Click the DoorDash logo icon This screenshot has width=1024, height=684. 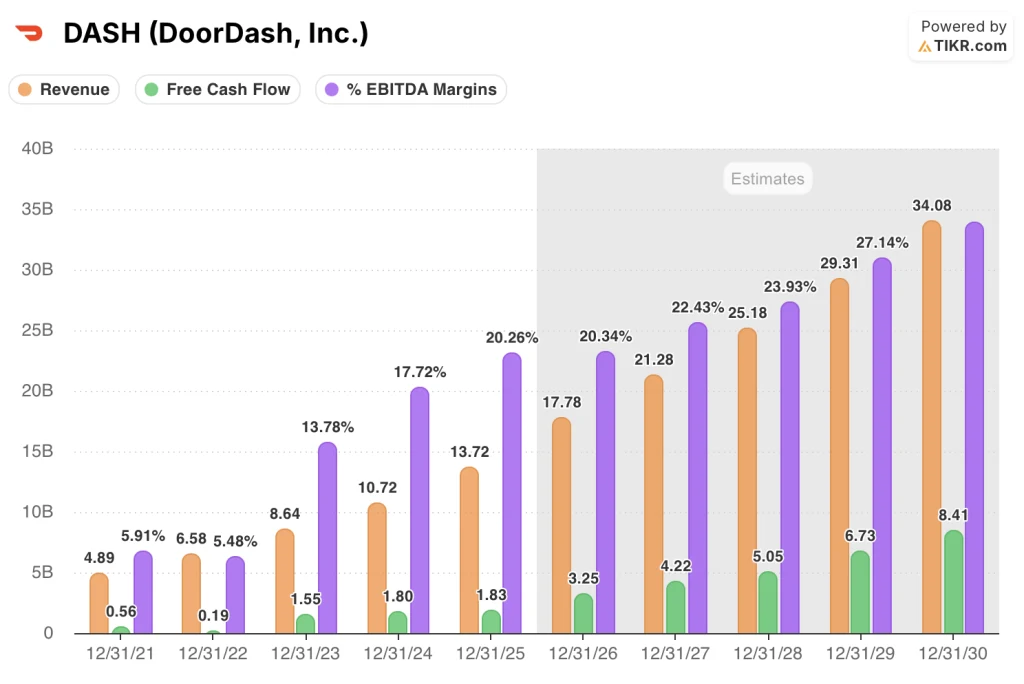point(29,33)
